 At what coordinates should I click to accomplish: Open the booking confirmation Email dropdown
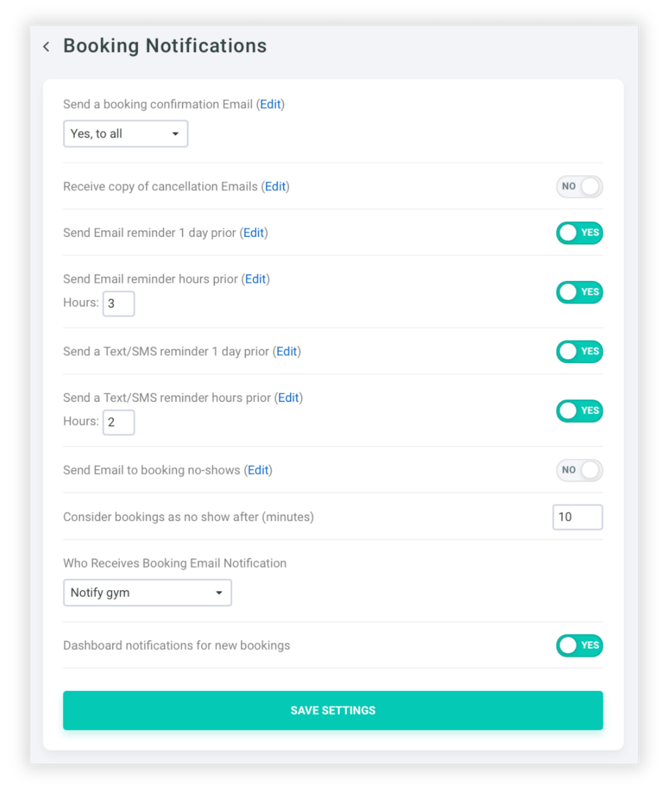click(125, 134)
